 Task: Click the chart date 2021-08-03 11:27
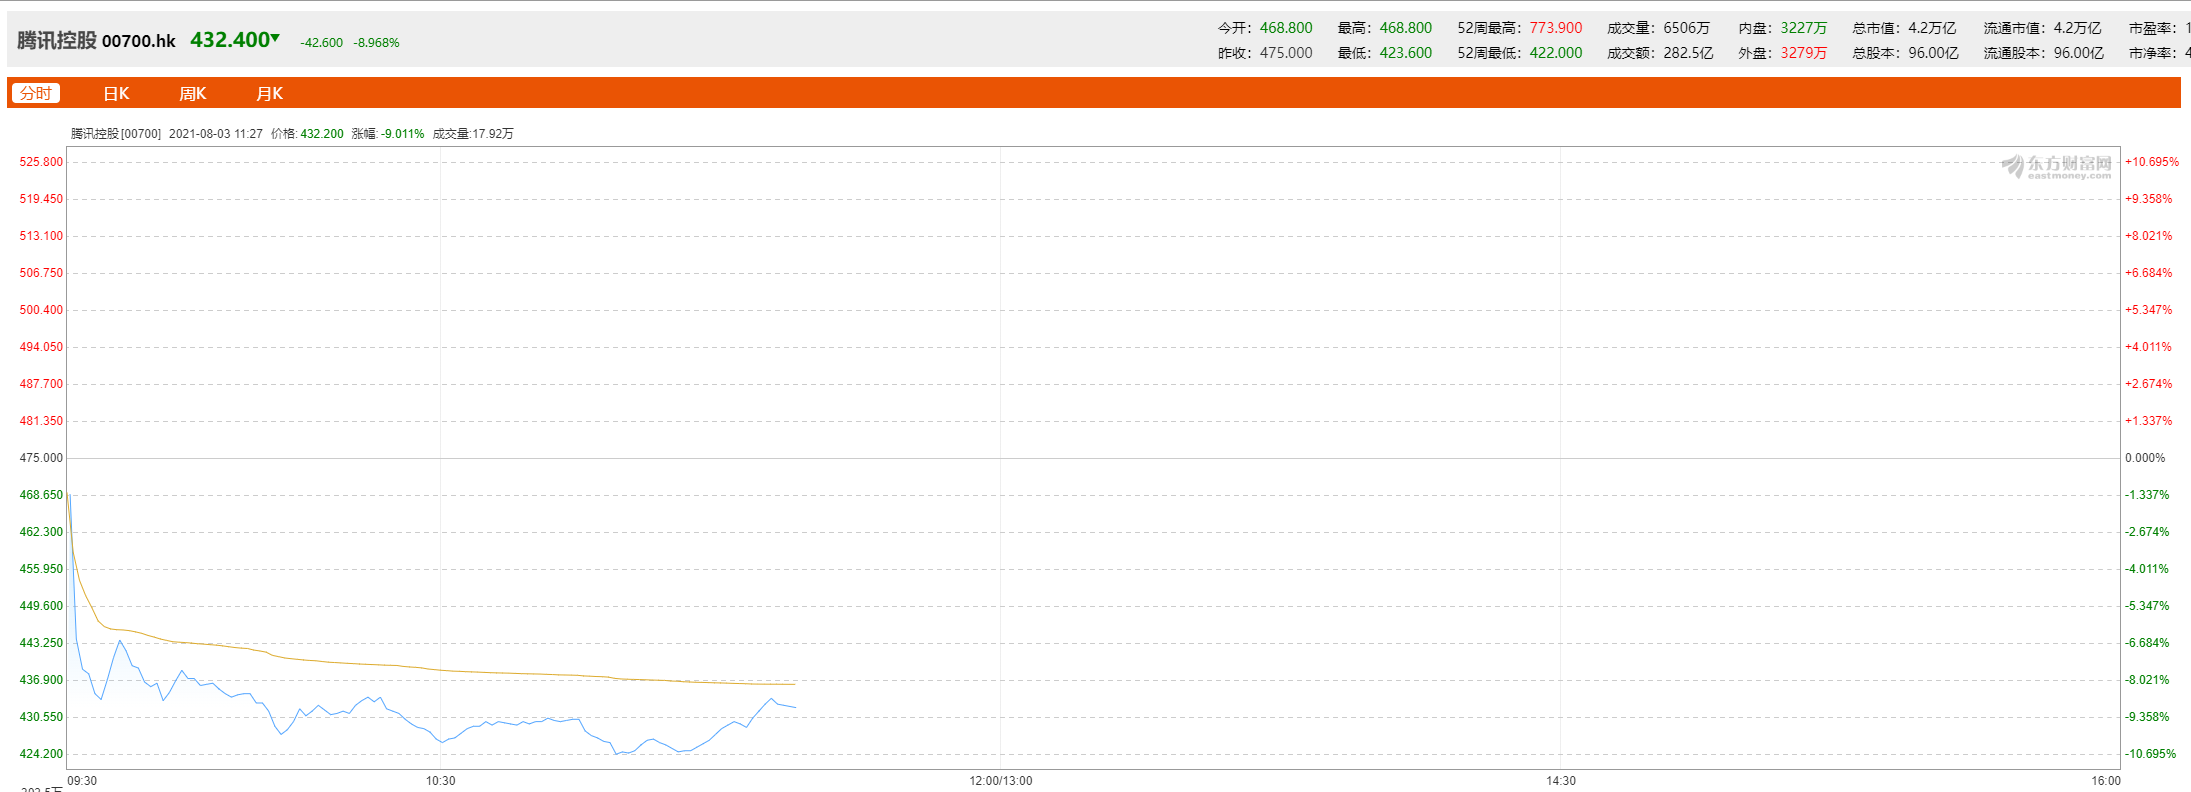pyautogui.click(x=216, y=134)
